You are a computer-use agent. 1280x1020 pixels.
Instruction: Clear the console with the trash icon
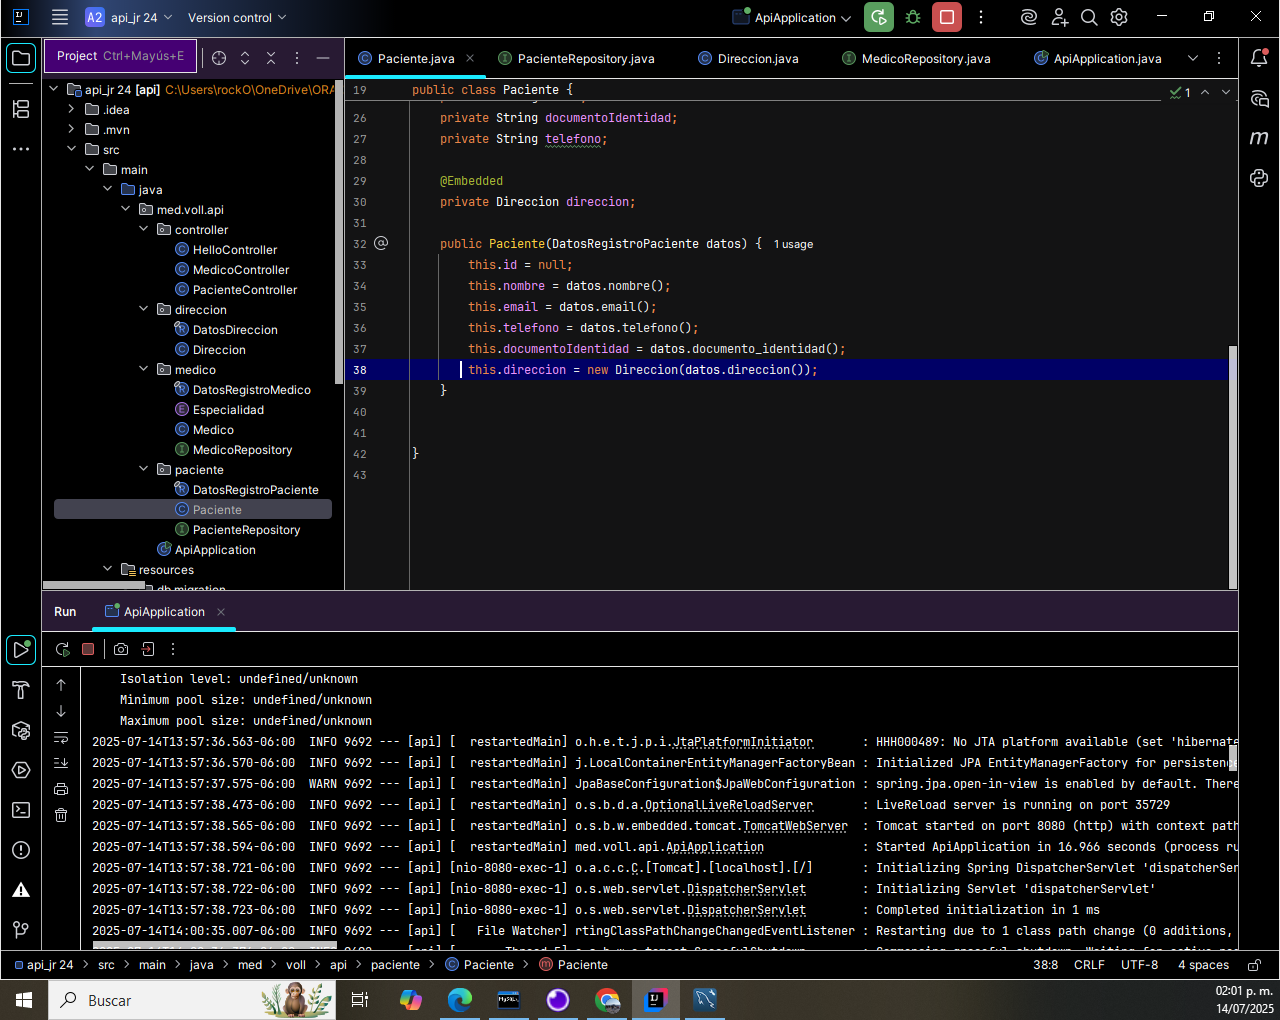61,815
